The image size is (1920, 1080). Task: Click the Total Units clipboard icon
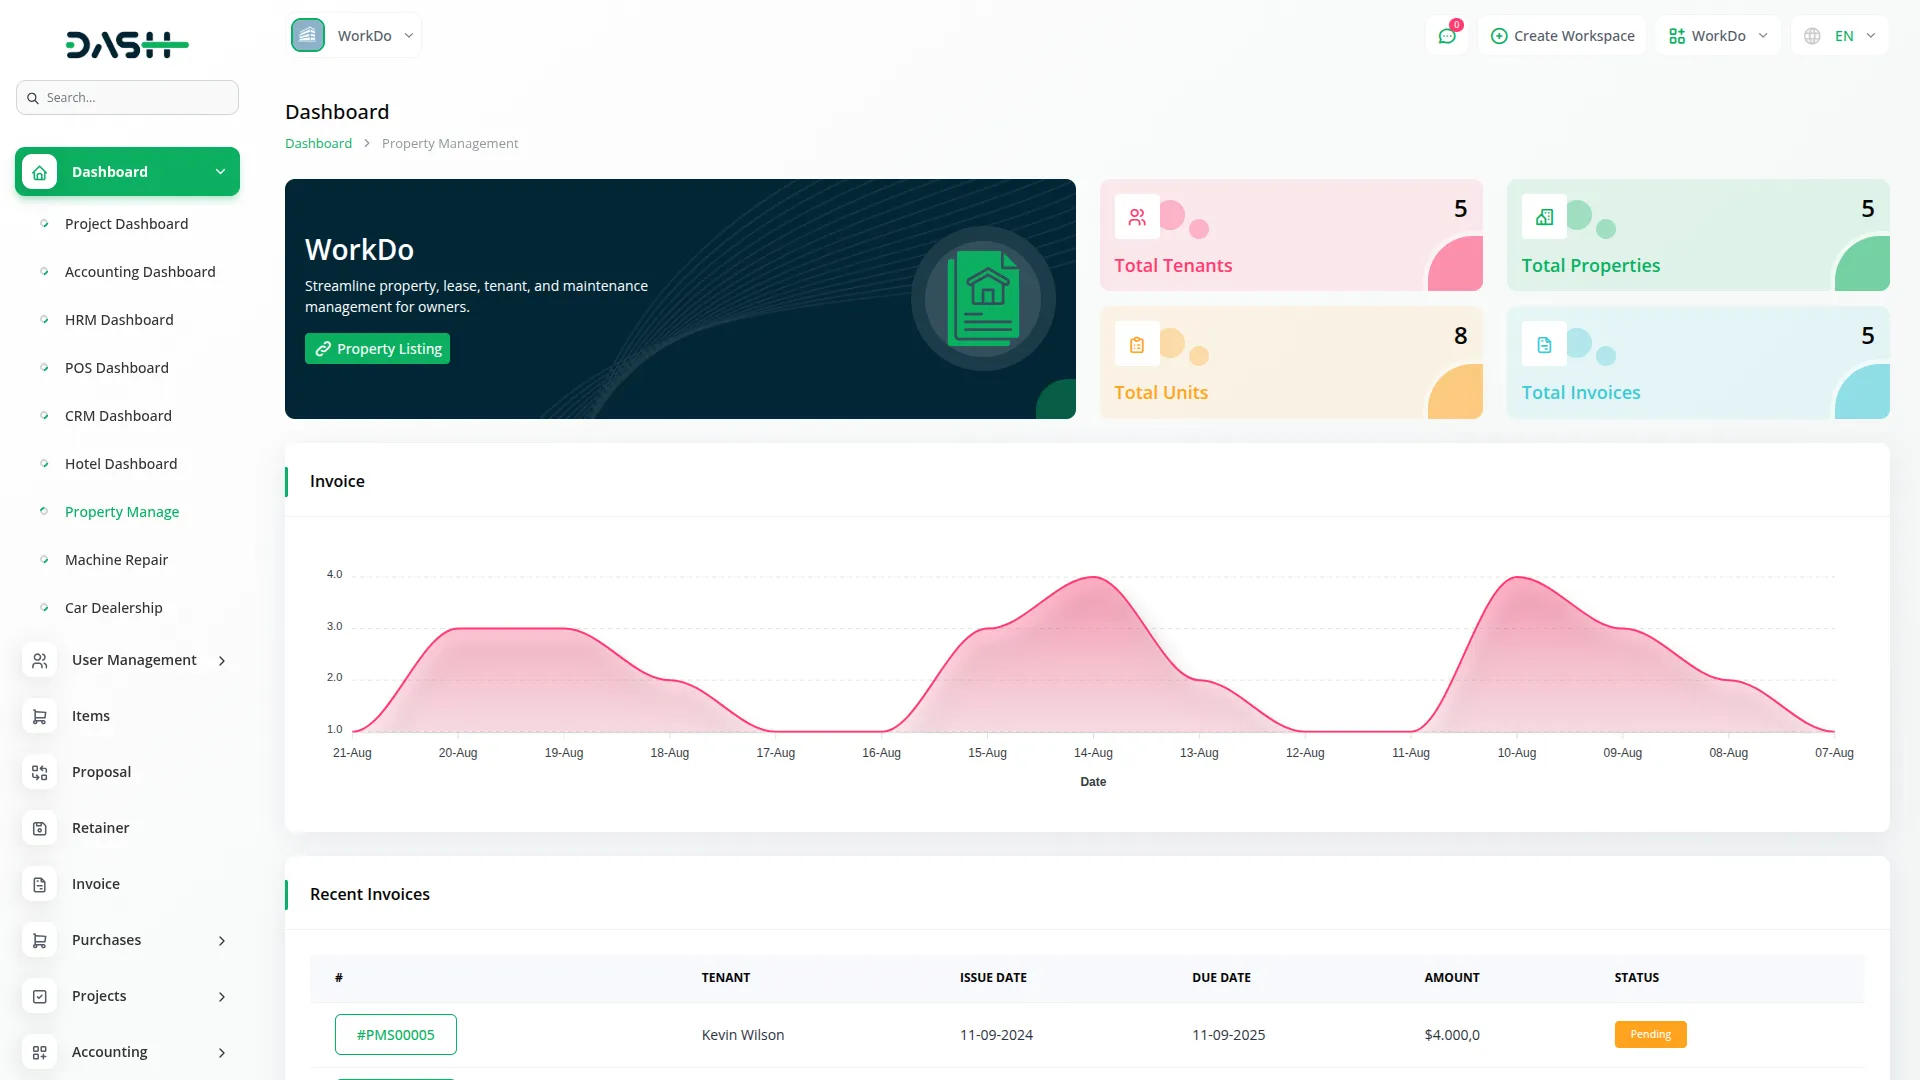(x=1137, y=345)
